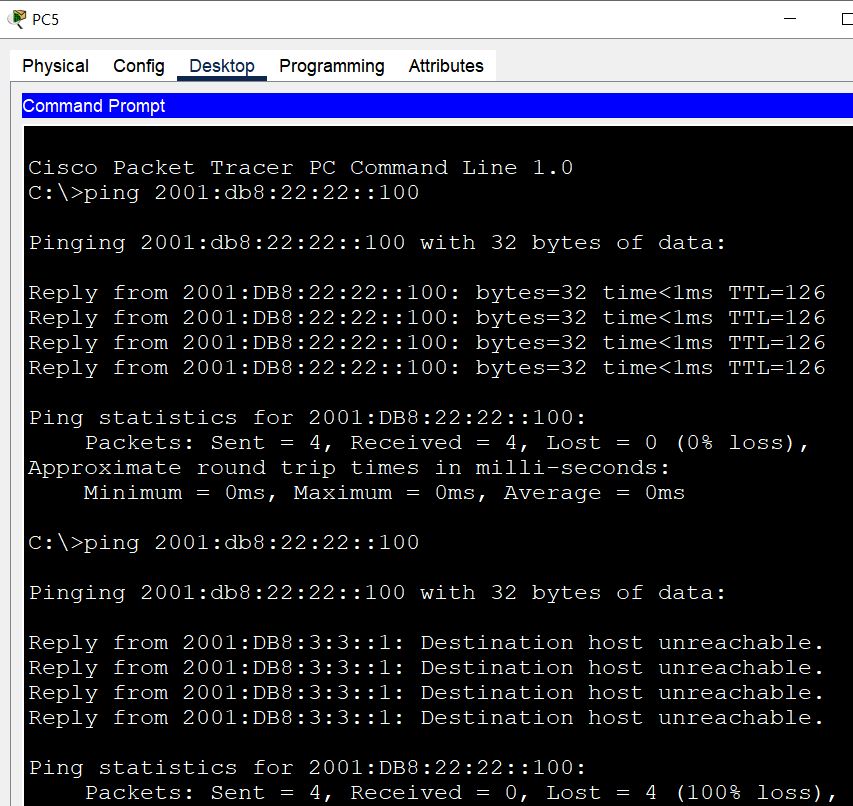Click the first 'C:\>ping 2001:db8:22:22::100' command
The height and width of the screenshot is (806, 853).
[x=224, y=193]
